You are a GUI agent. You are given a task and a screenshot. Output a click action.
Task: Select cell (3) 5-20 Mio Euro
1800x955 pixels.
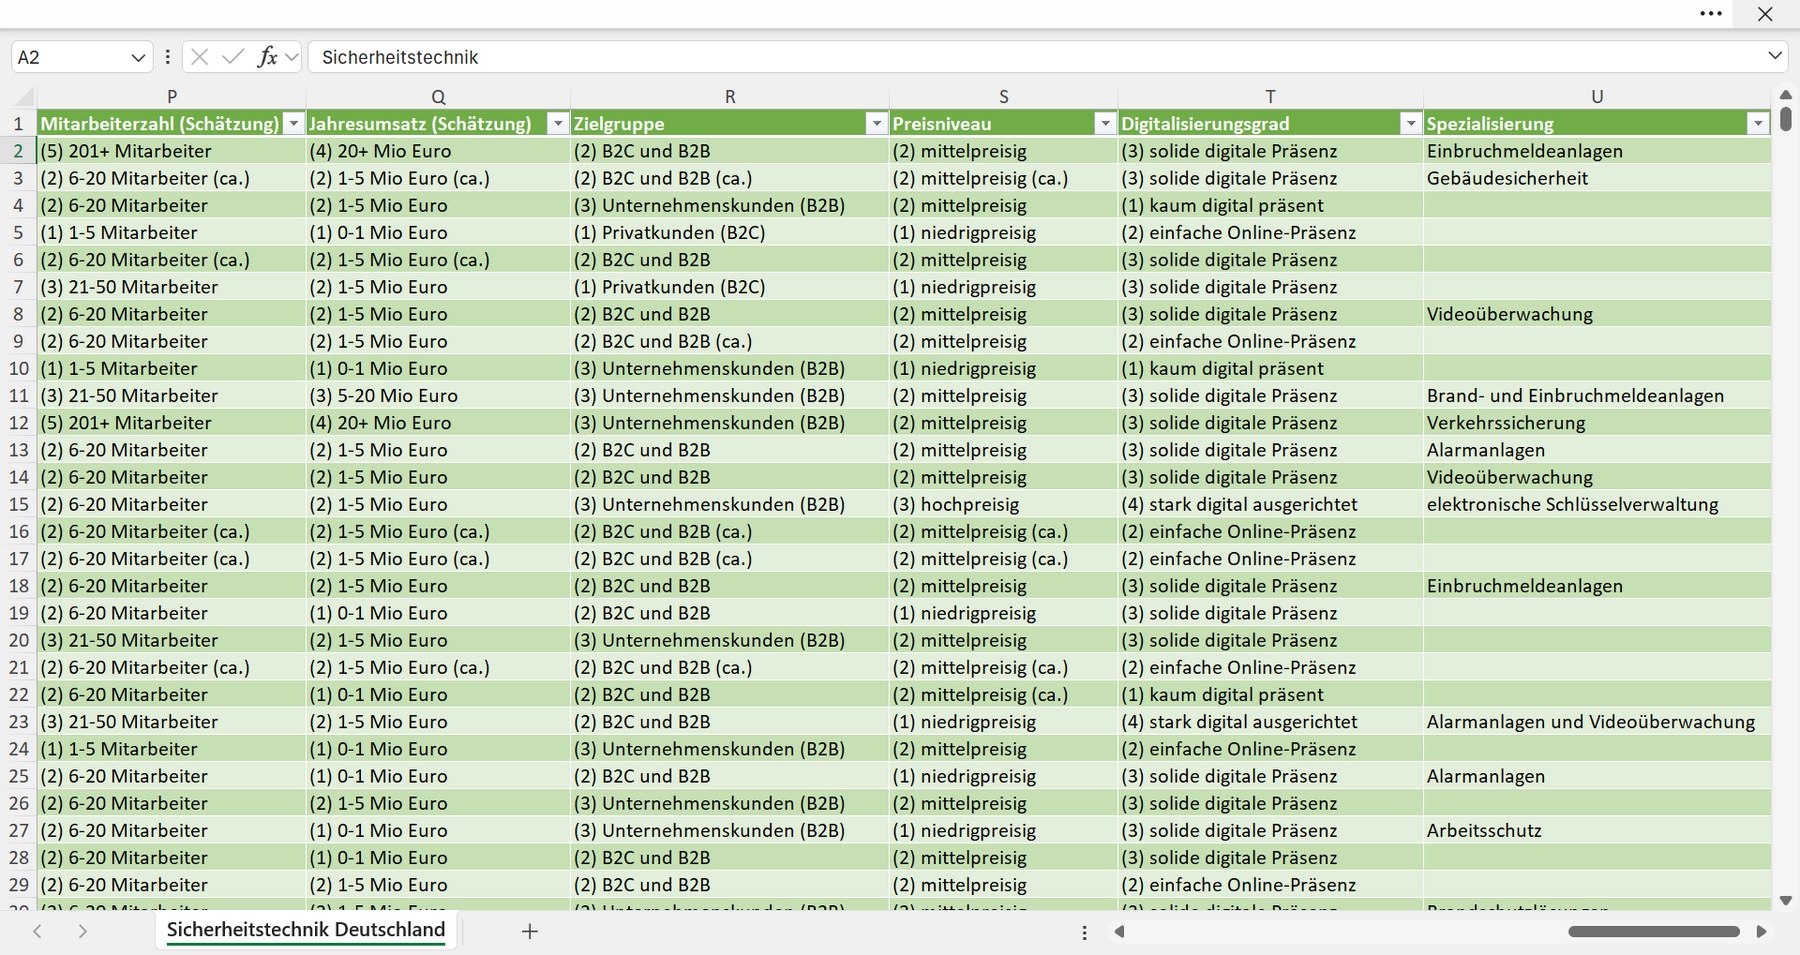[x=438, y=396]
